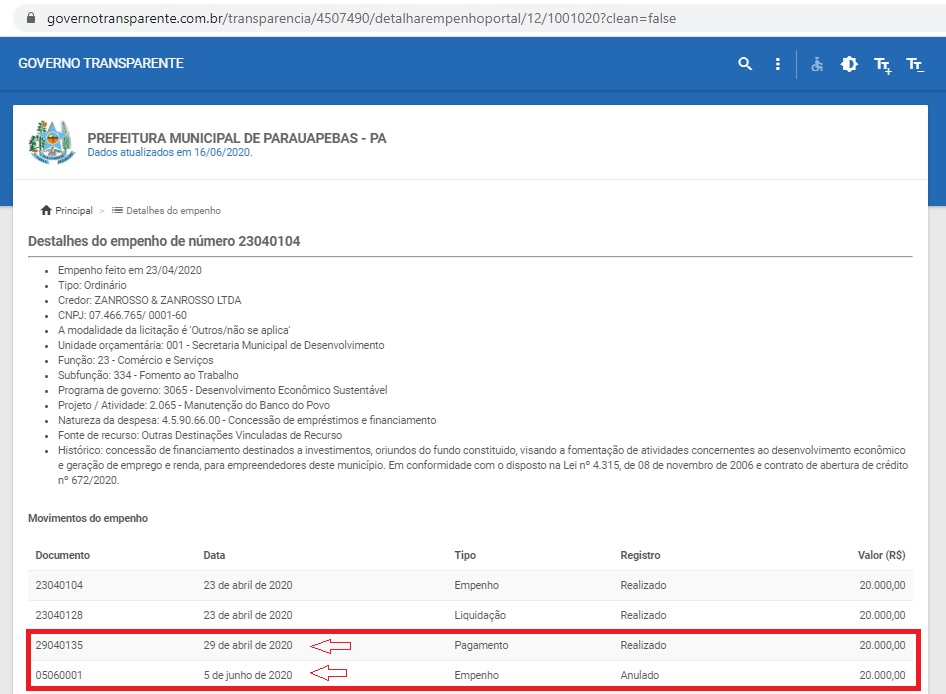Click 'CNPJ: 07.466.765/ 0001-60' line
The width and height of the screenshot is (946, 694).
(x=122, y=315)
